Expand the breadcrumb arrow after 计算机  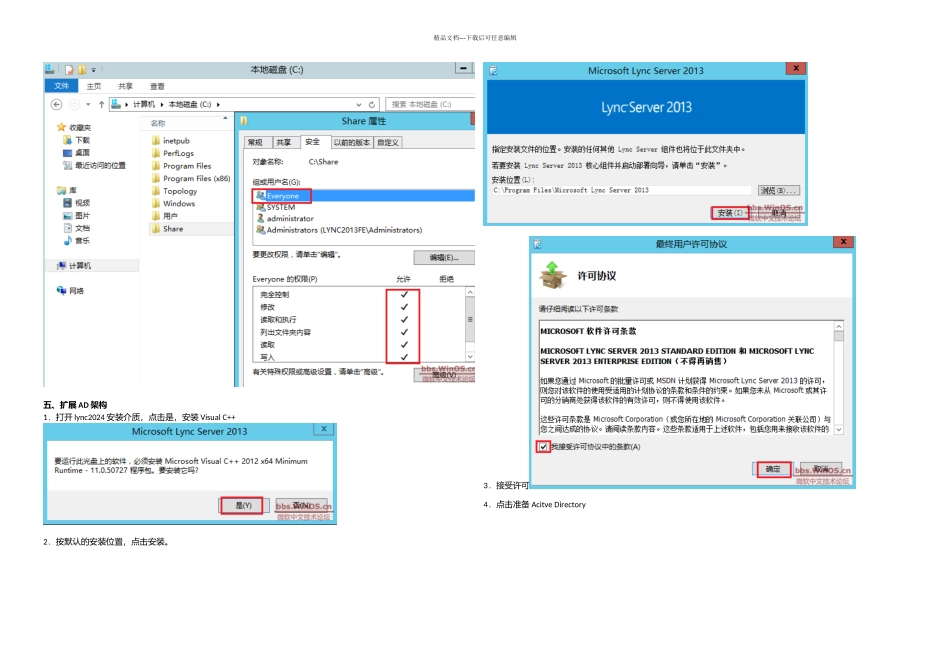click(162, 104)
